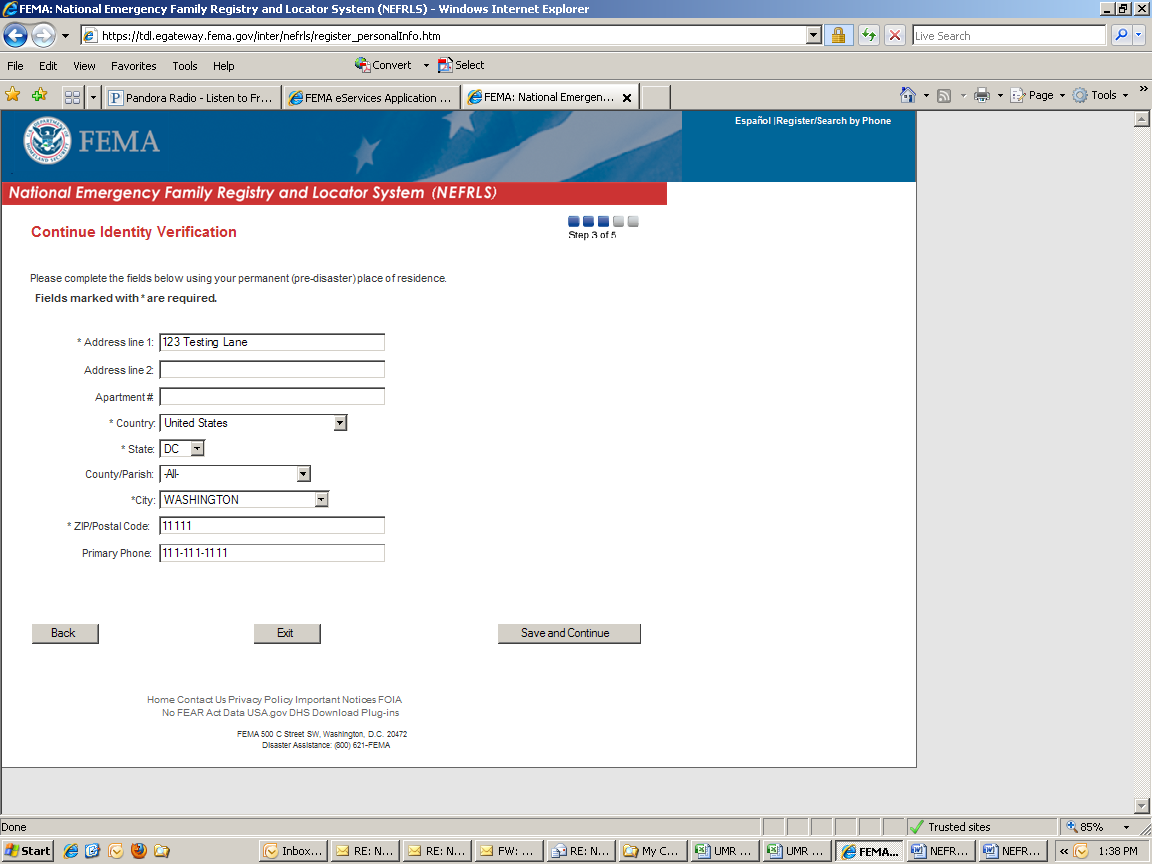This screenshot has width=1152, height=864.
Task: Click the Print icon
Action: pyautogui.click(x=982, y=96)
